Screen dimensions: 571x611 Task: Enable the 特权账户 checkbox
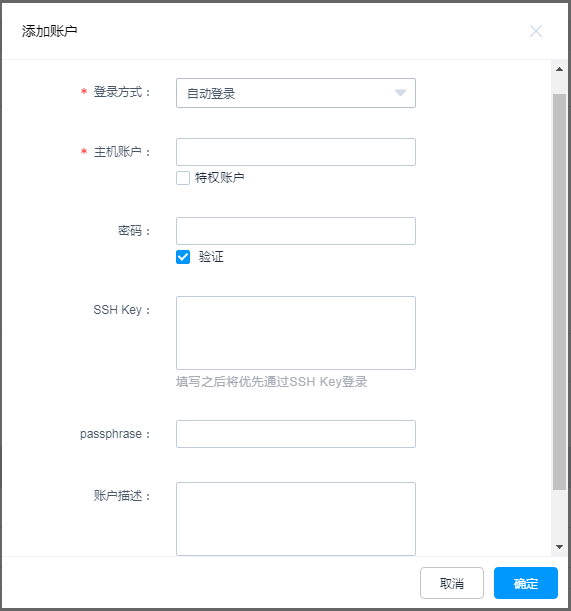[x=183, y=178]
